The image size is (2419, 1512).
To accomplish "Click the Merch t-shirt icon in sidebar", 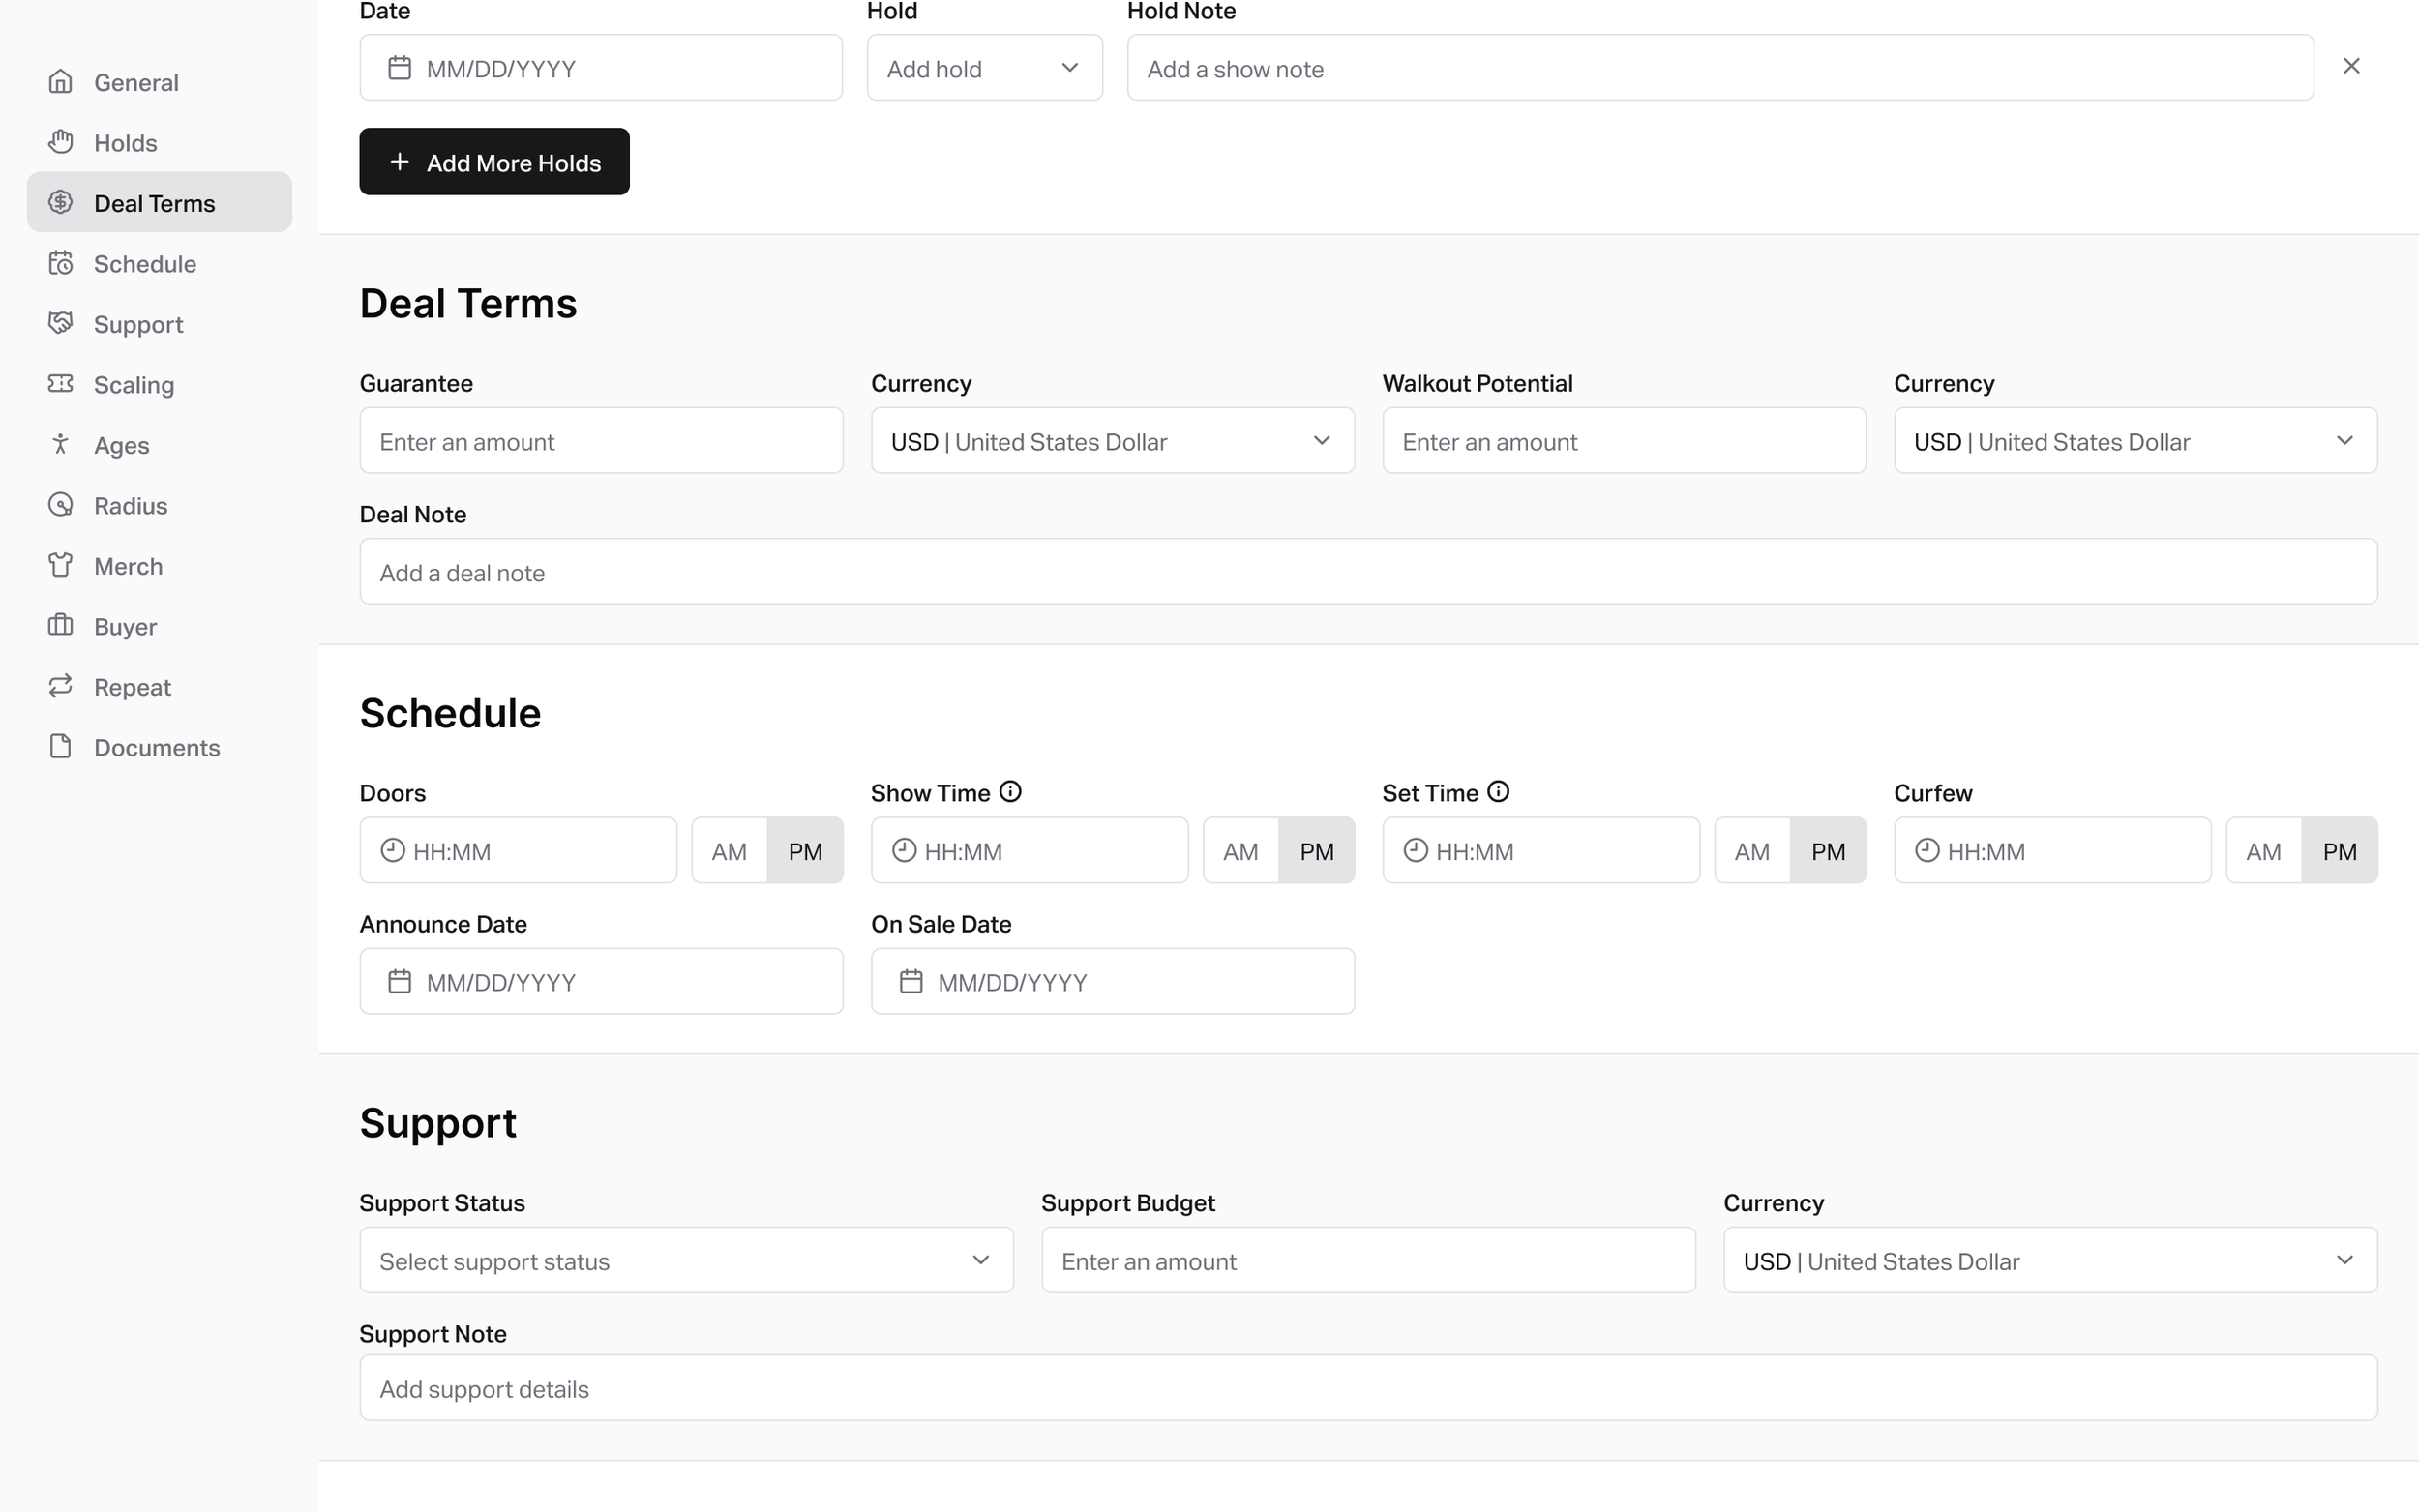I will [x=61, y=565].
